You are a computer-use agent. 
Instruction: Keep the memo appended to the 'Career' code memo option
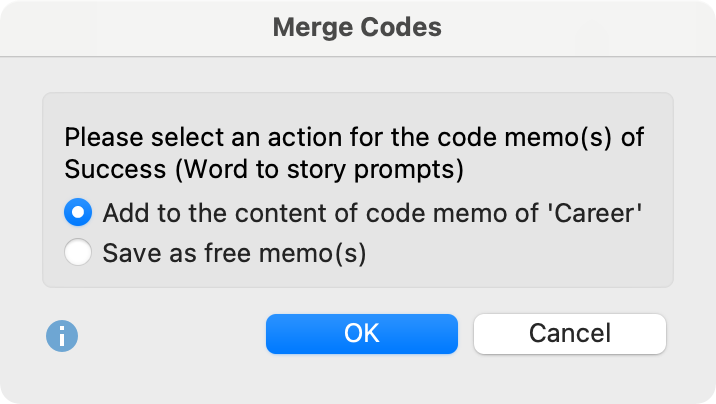(x=78, y=212)
